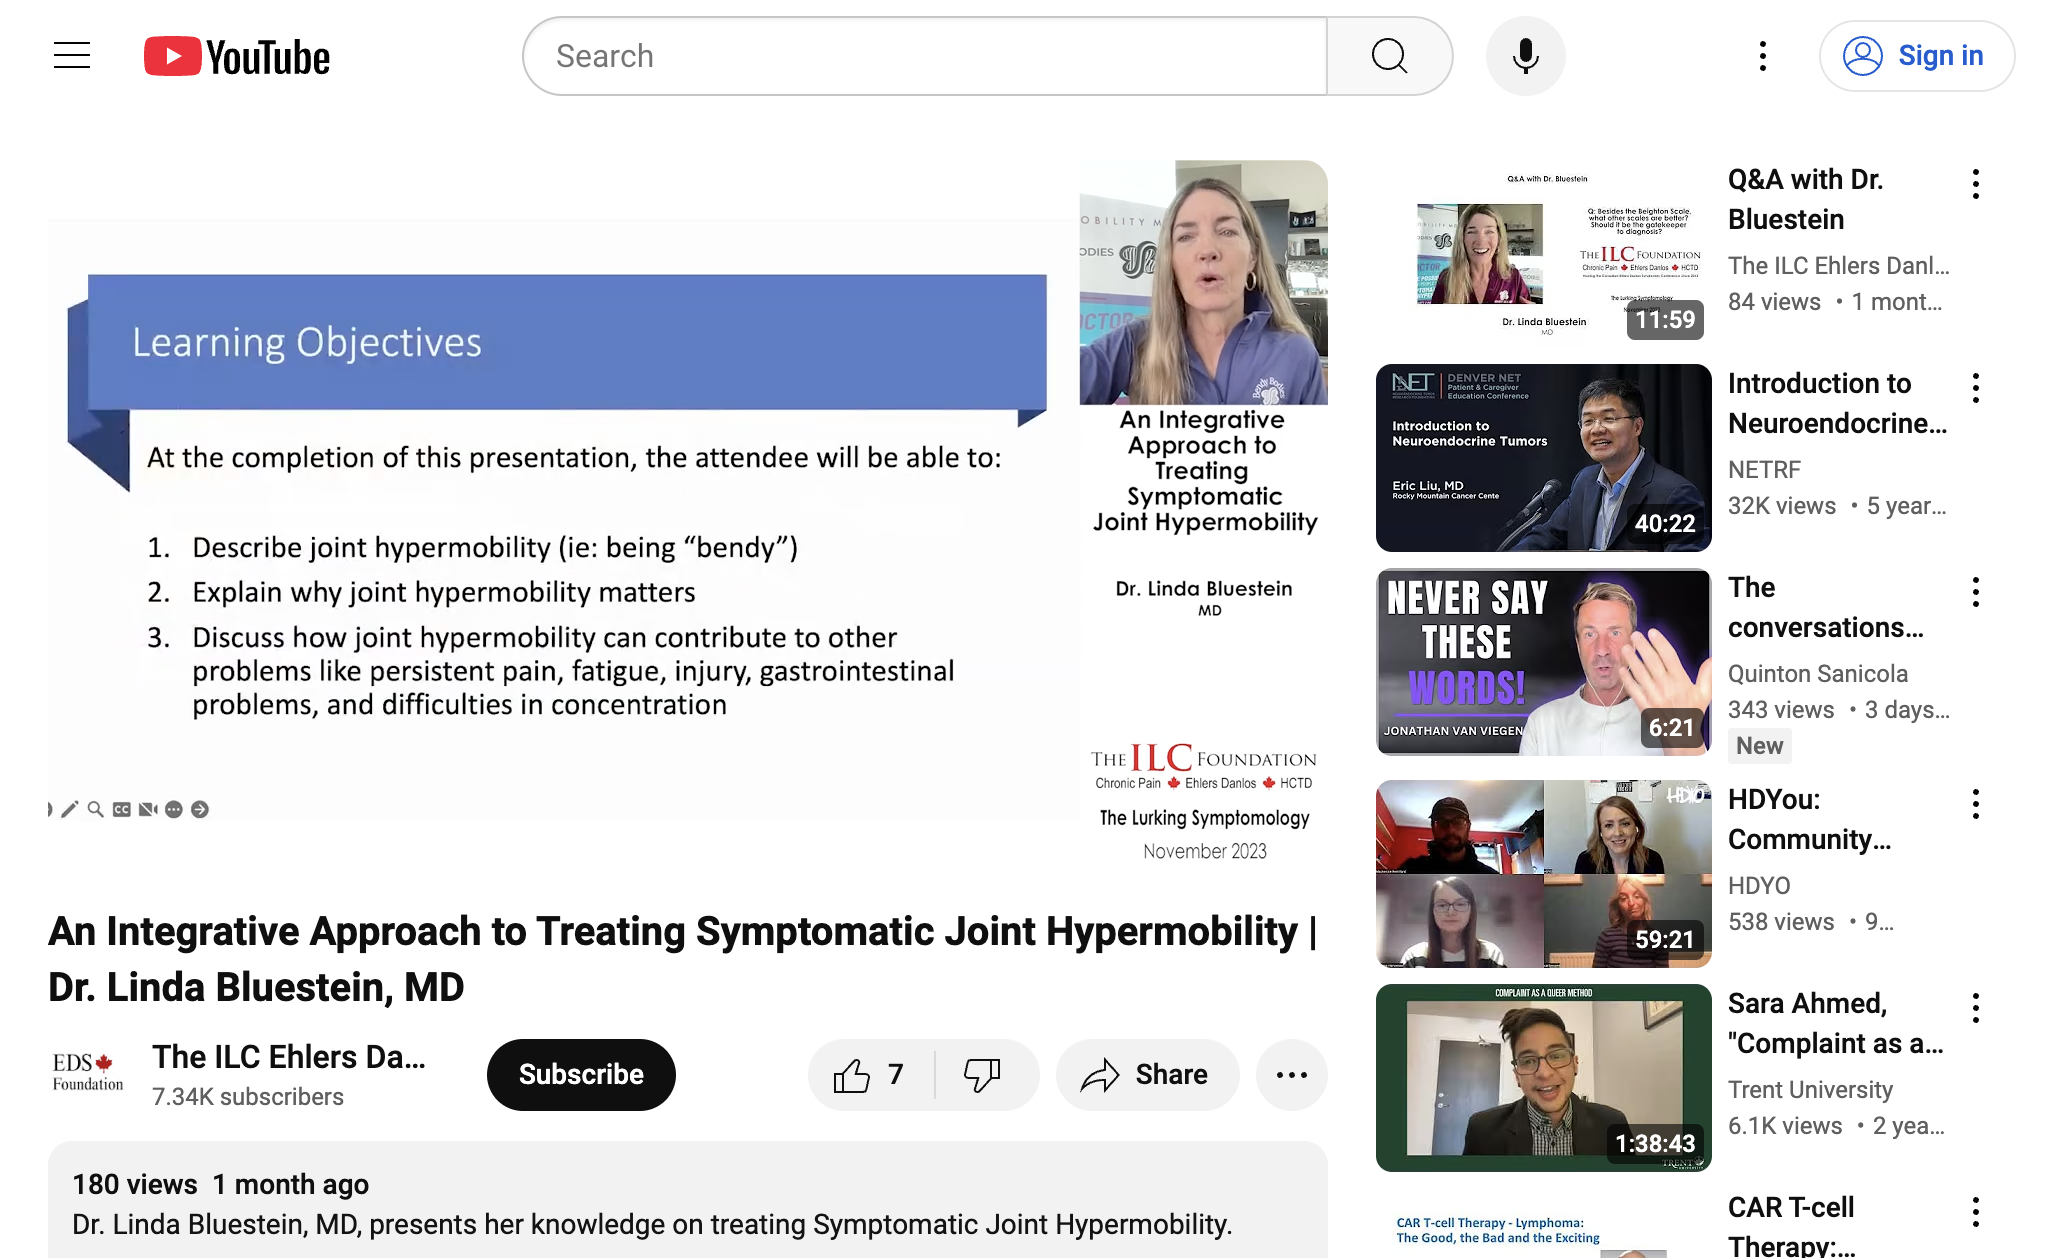The image size is (2048, 1258).
Task: Click Trent University channel name
Action: [x=1811, y=1090]
